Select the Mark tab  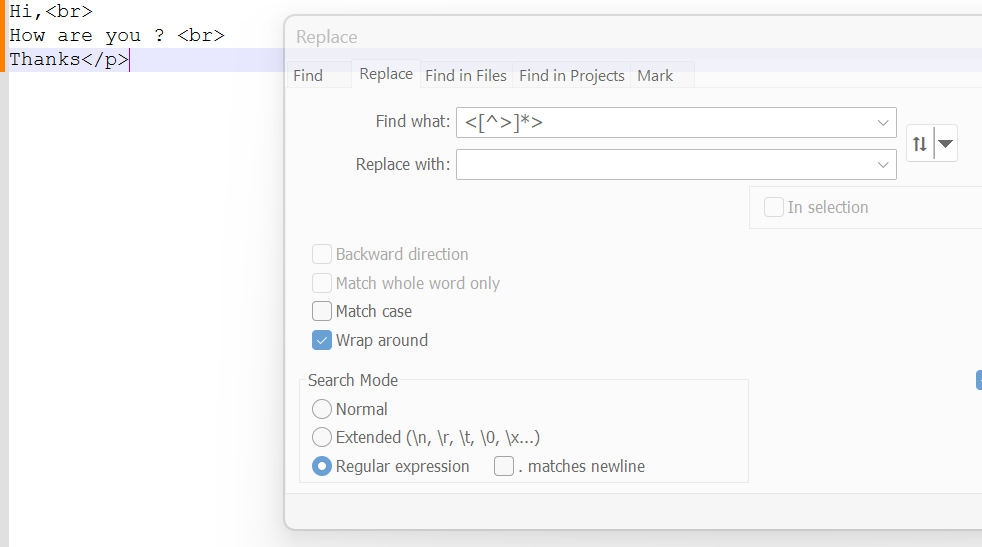click(655, 75)
